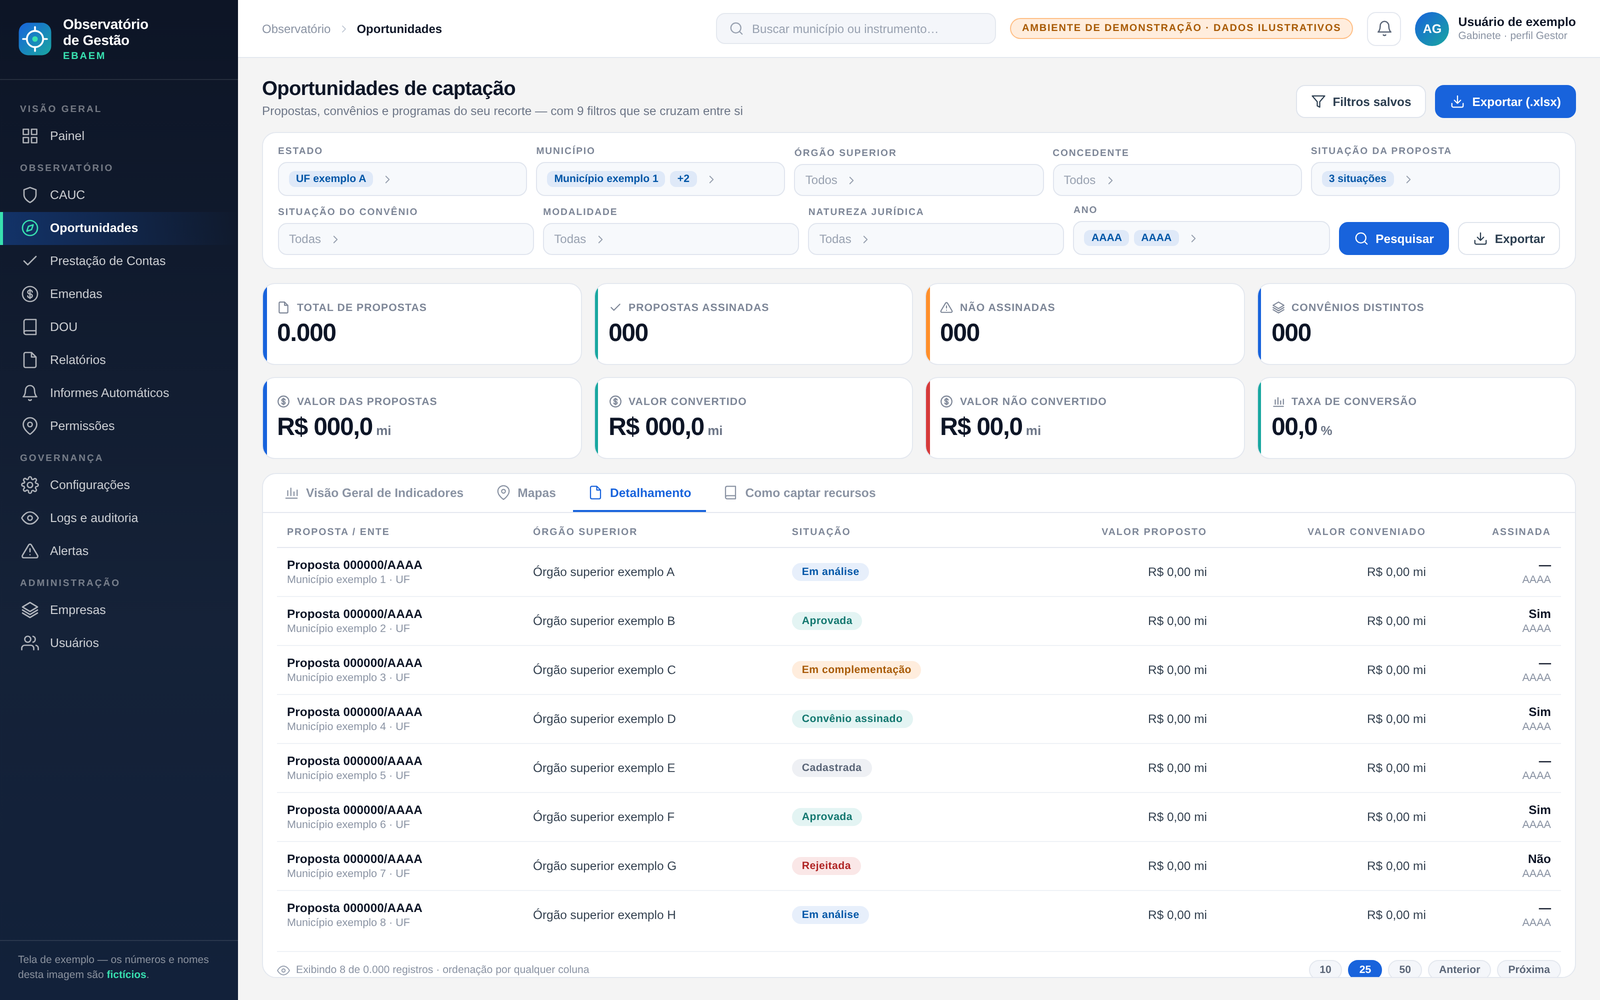Click the Permissões pin icon
This screenshot has width=1600, height=1000.
click(30, 426)
